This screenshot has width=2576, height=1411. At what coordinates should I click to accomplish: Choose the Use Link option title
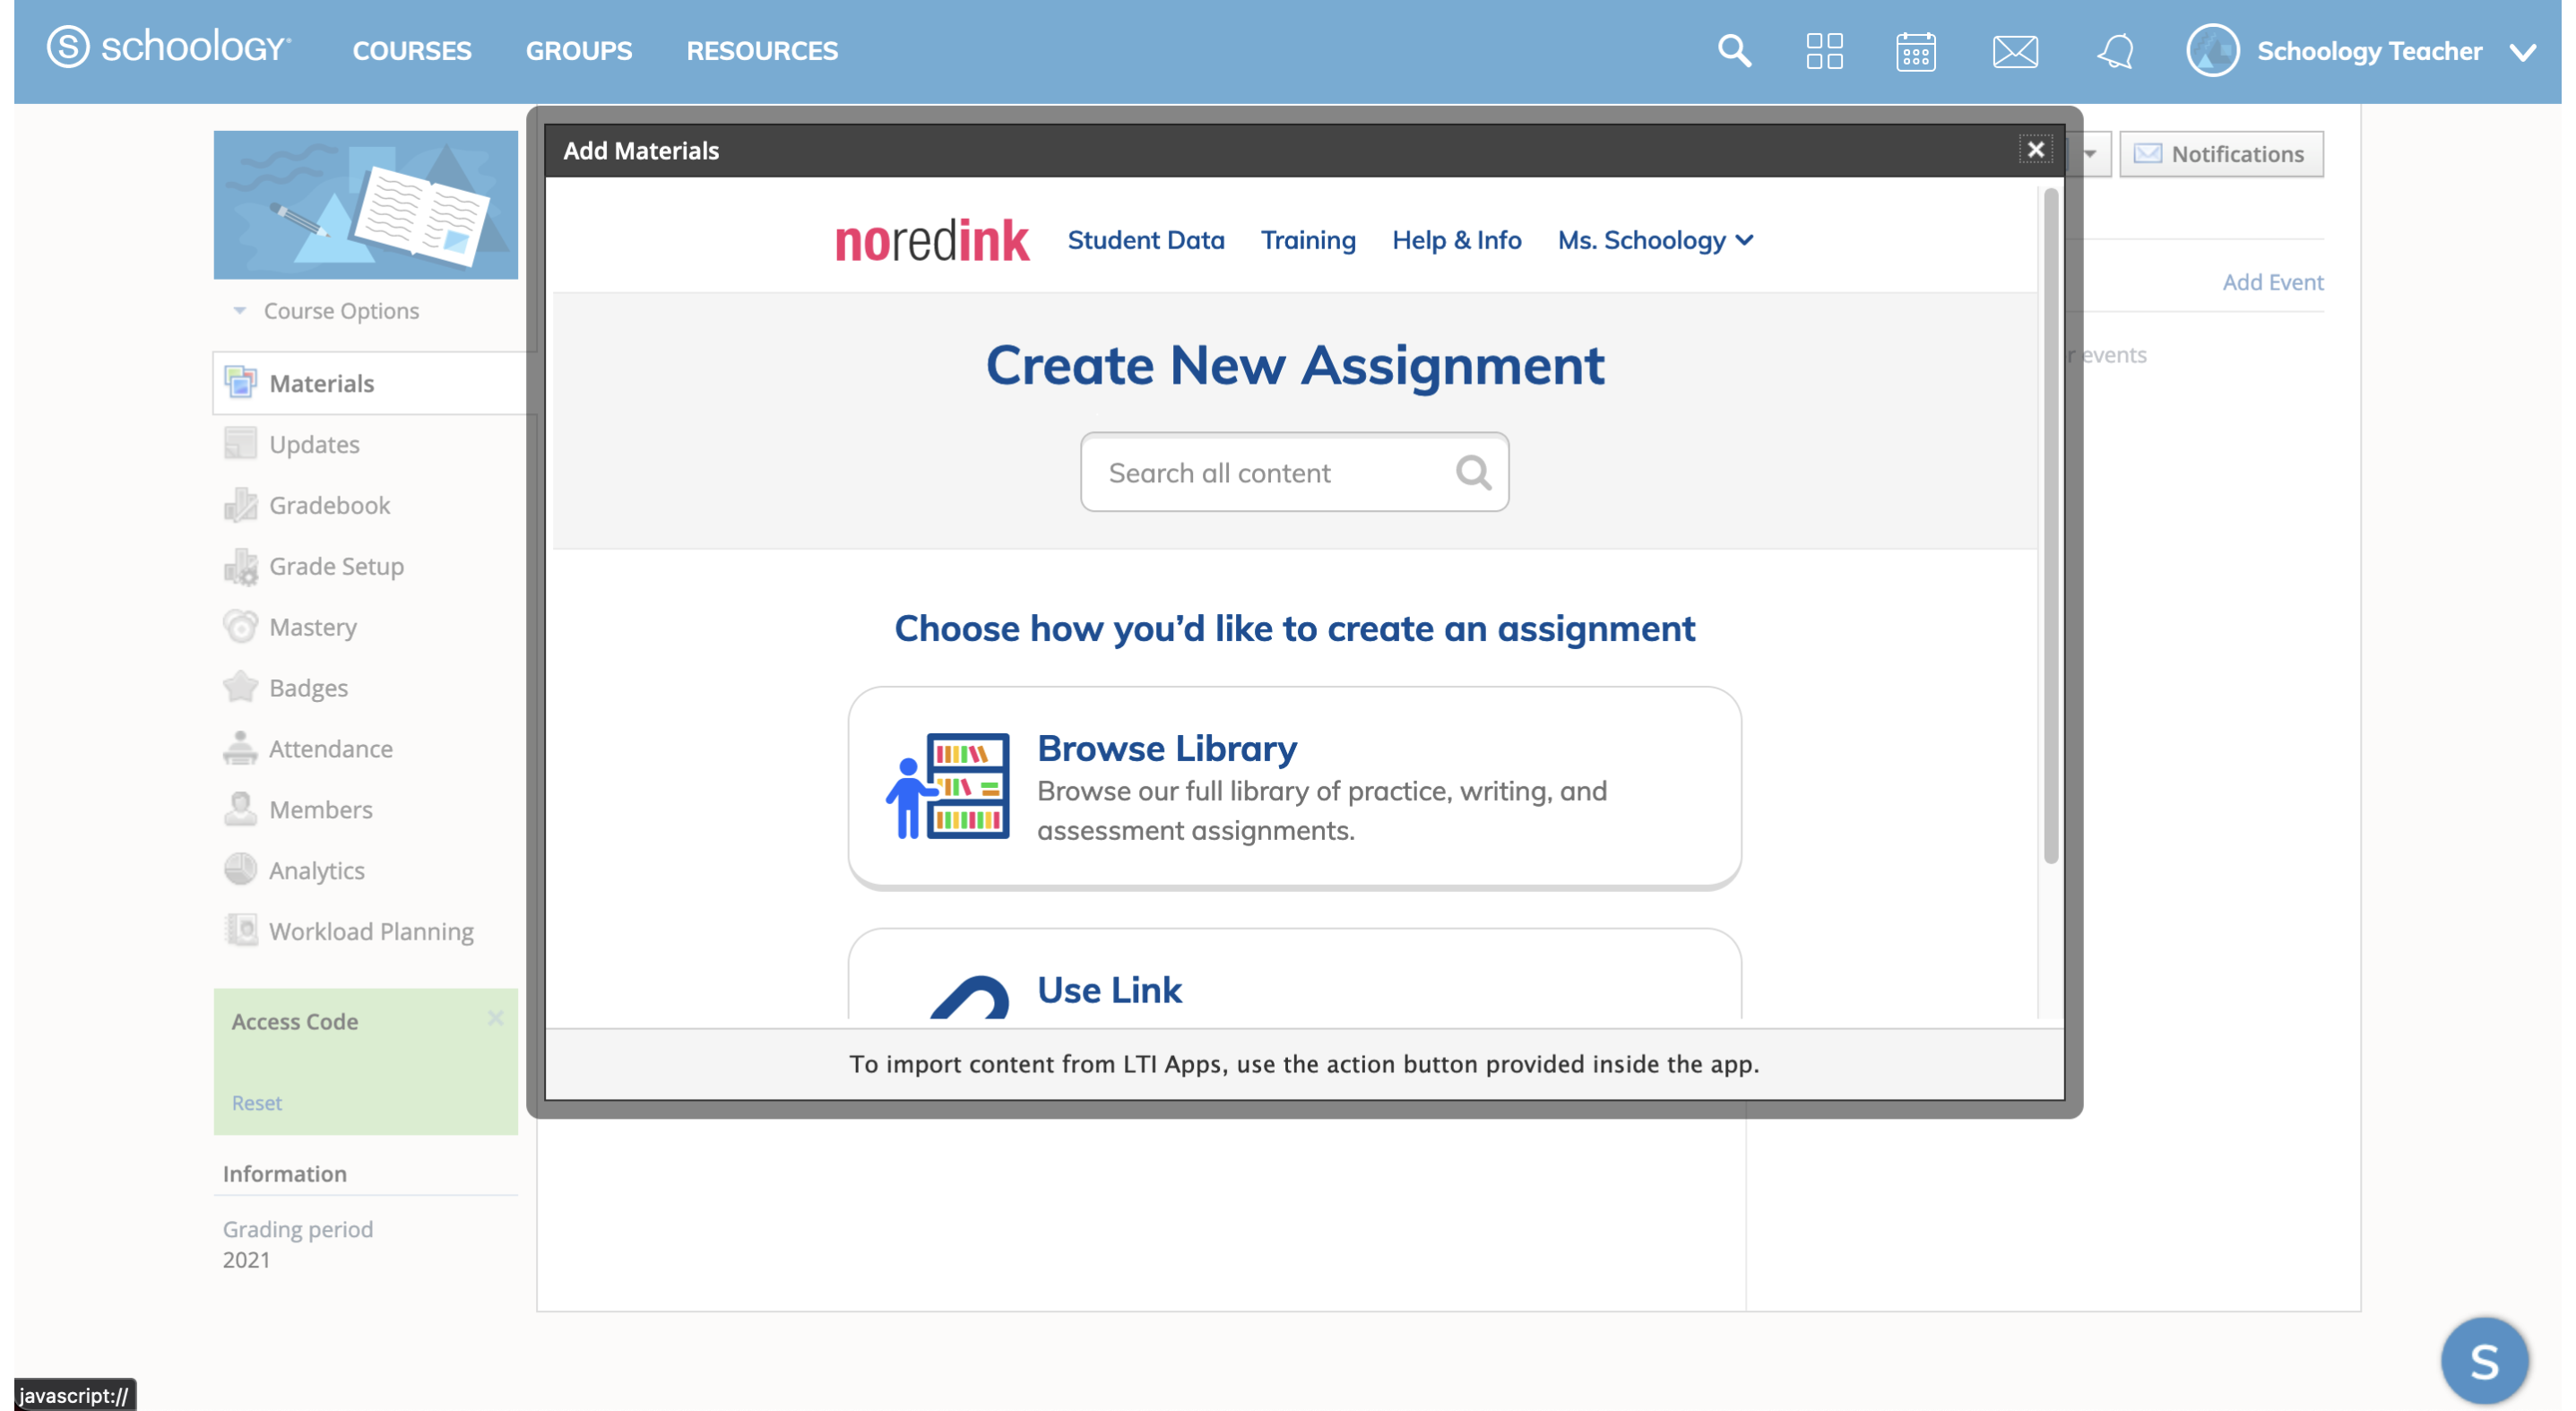[1109, 990]
